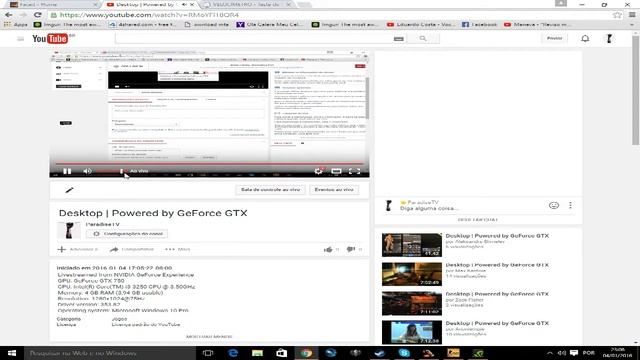Click the ParadiseTV channel avatar
The image size is (640, 360).
(69, 231)
